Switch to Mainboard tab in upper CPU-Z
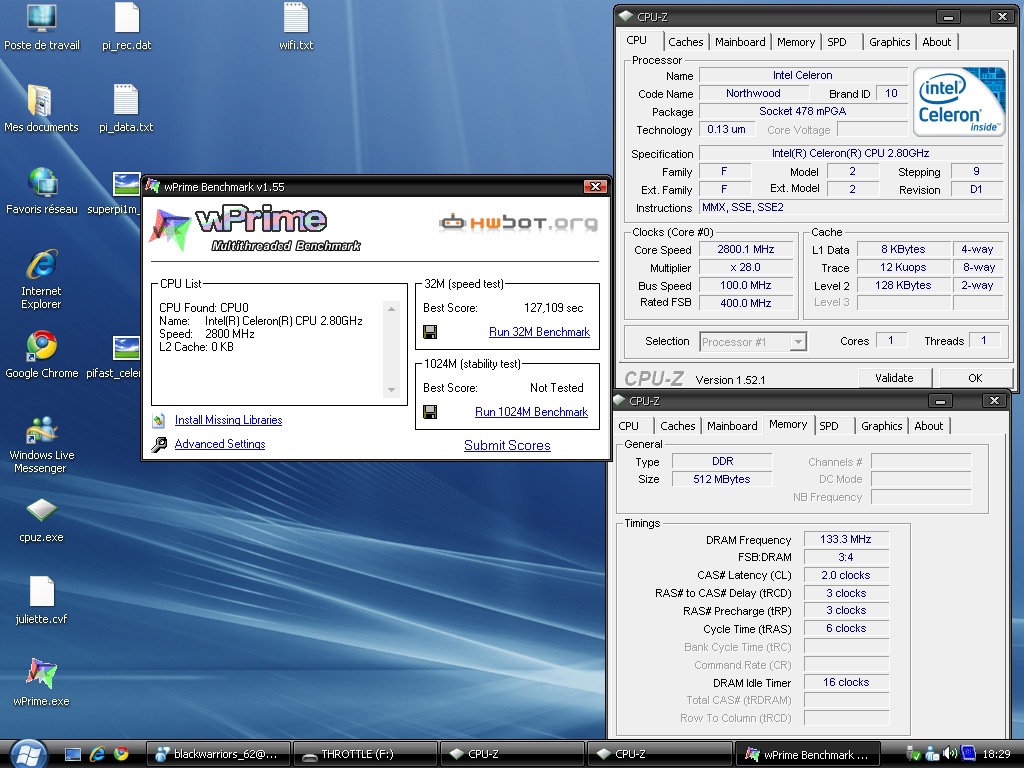The height and width of the screenshot is (768, 1024). 740,42
